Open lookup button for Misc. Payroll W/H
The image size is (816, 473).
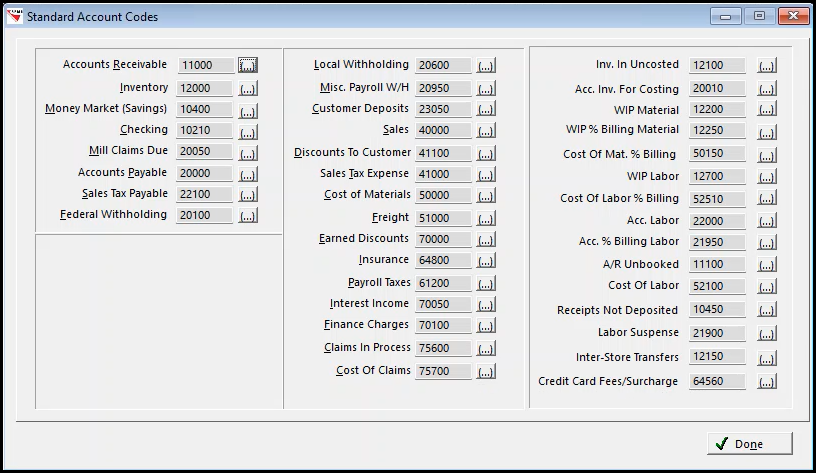tap(486, 88)
